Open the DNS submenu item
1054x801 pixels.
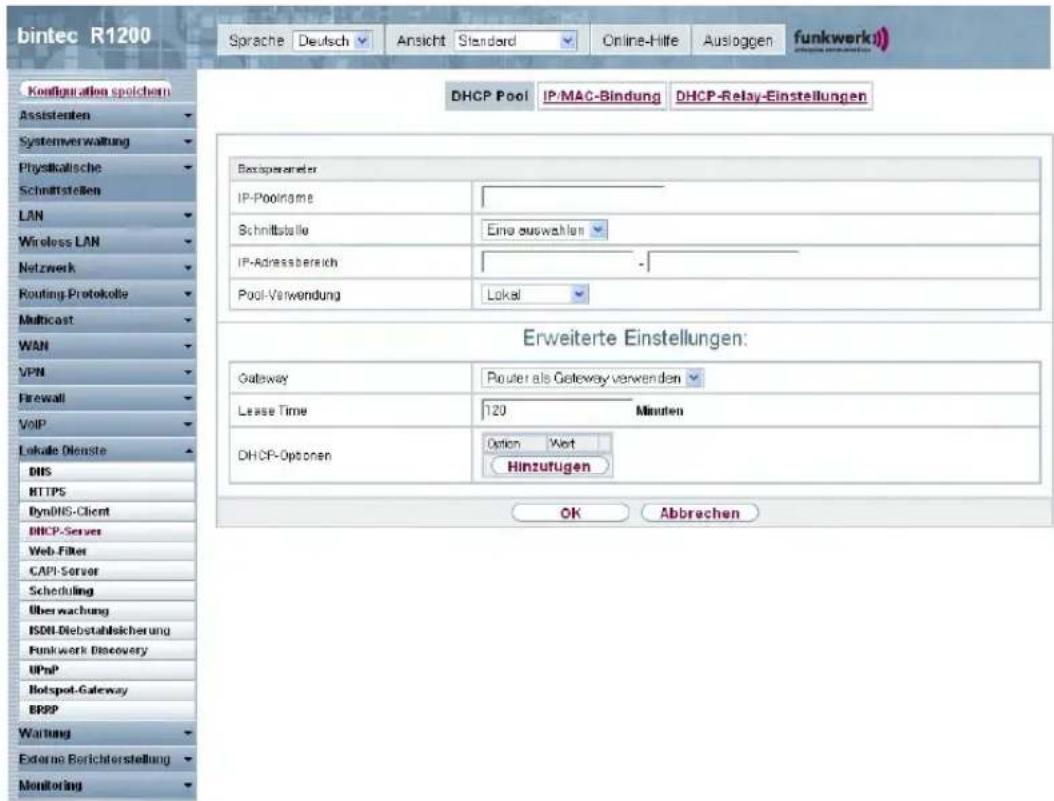(x=108, y=472)
